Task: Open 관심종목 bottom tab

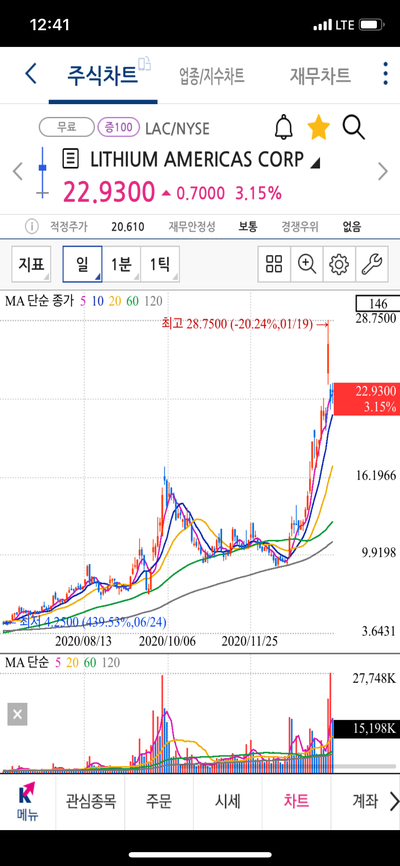Action: pyautogui.click(x=90, y=801)
